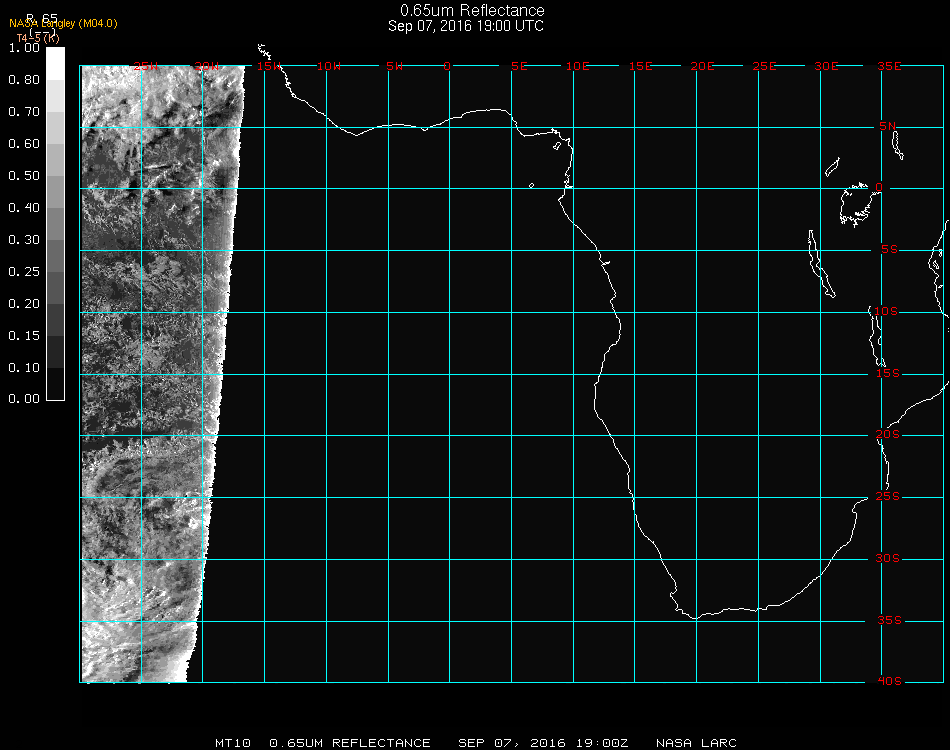Screen dimensions: 950x750
Task: Click the 20E longitude label
Action: (x=702, y=66)
